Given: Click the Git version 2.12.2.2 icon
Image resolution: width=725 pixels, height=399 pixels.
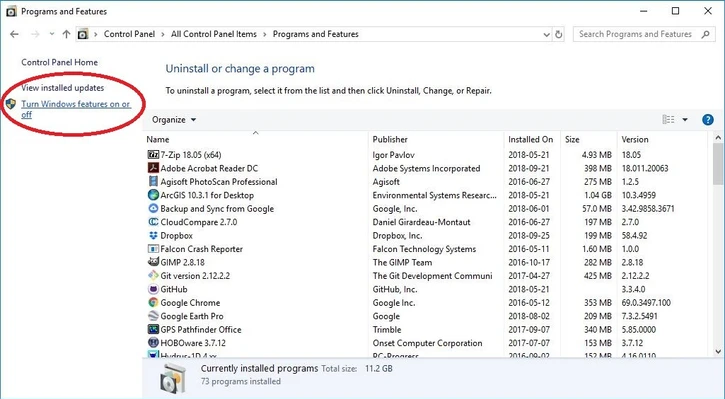Looking at the screenshot, I should tap(153, 276).
